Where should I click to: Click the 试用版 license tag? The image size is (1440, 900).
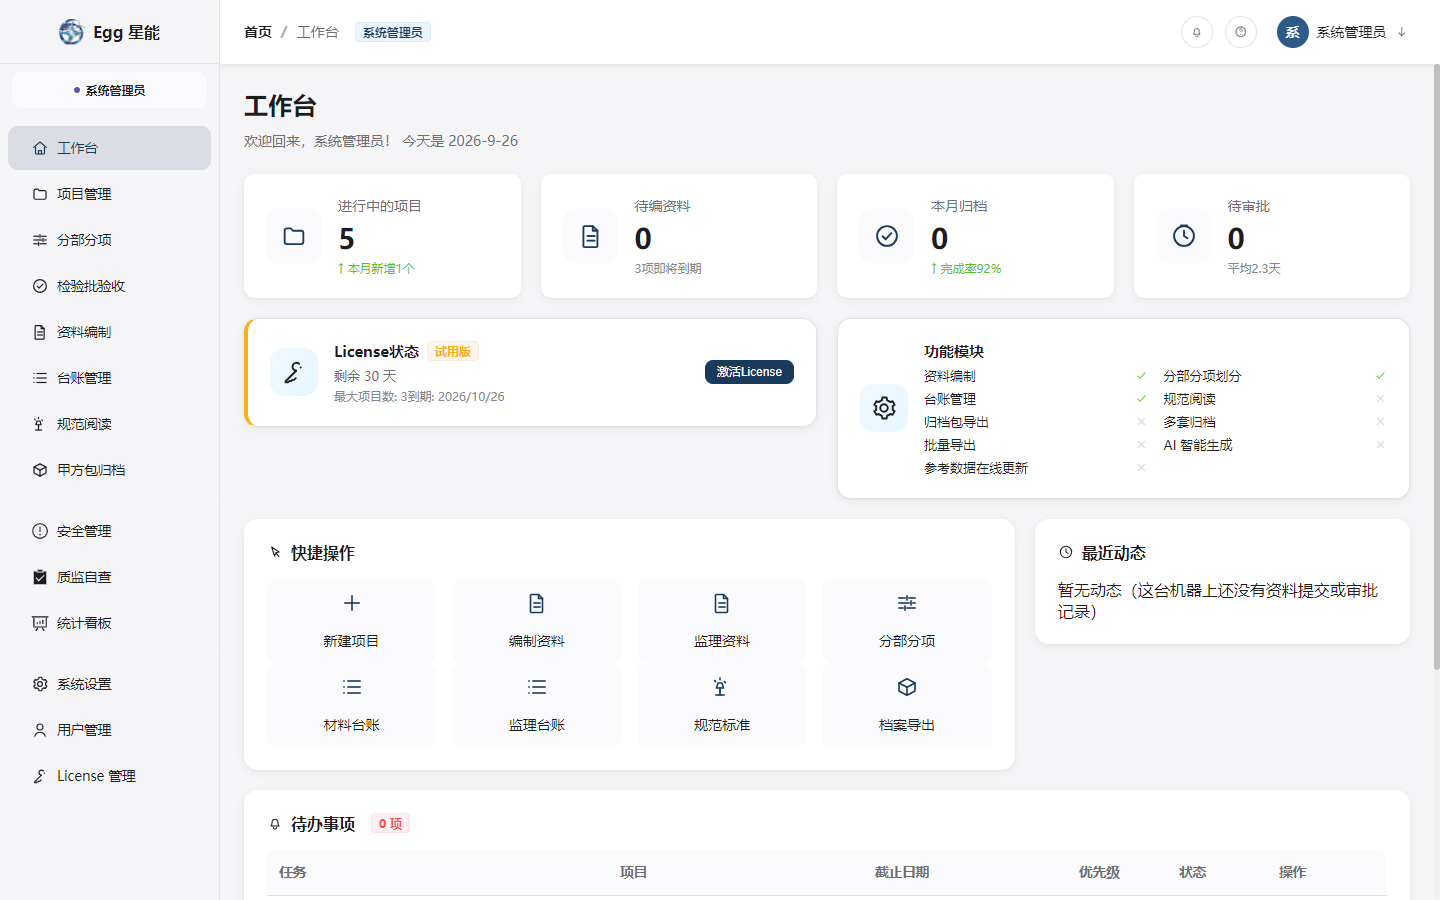pos(453,351)
